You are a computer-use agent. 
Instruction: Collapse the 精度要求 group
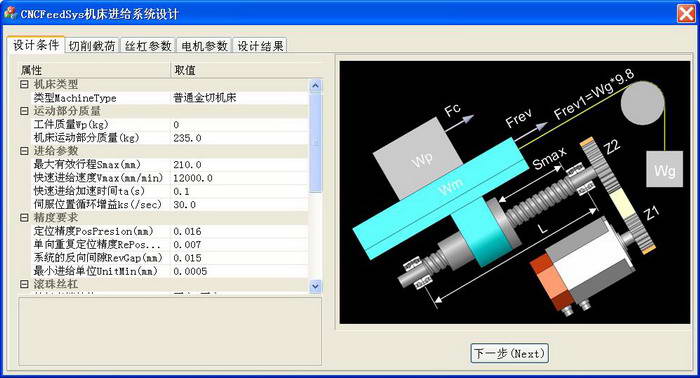click(25, 218)
